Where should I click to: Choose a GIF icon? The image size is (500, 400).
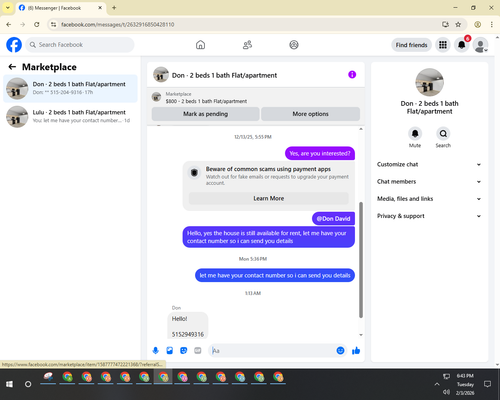tap(198, 351)
